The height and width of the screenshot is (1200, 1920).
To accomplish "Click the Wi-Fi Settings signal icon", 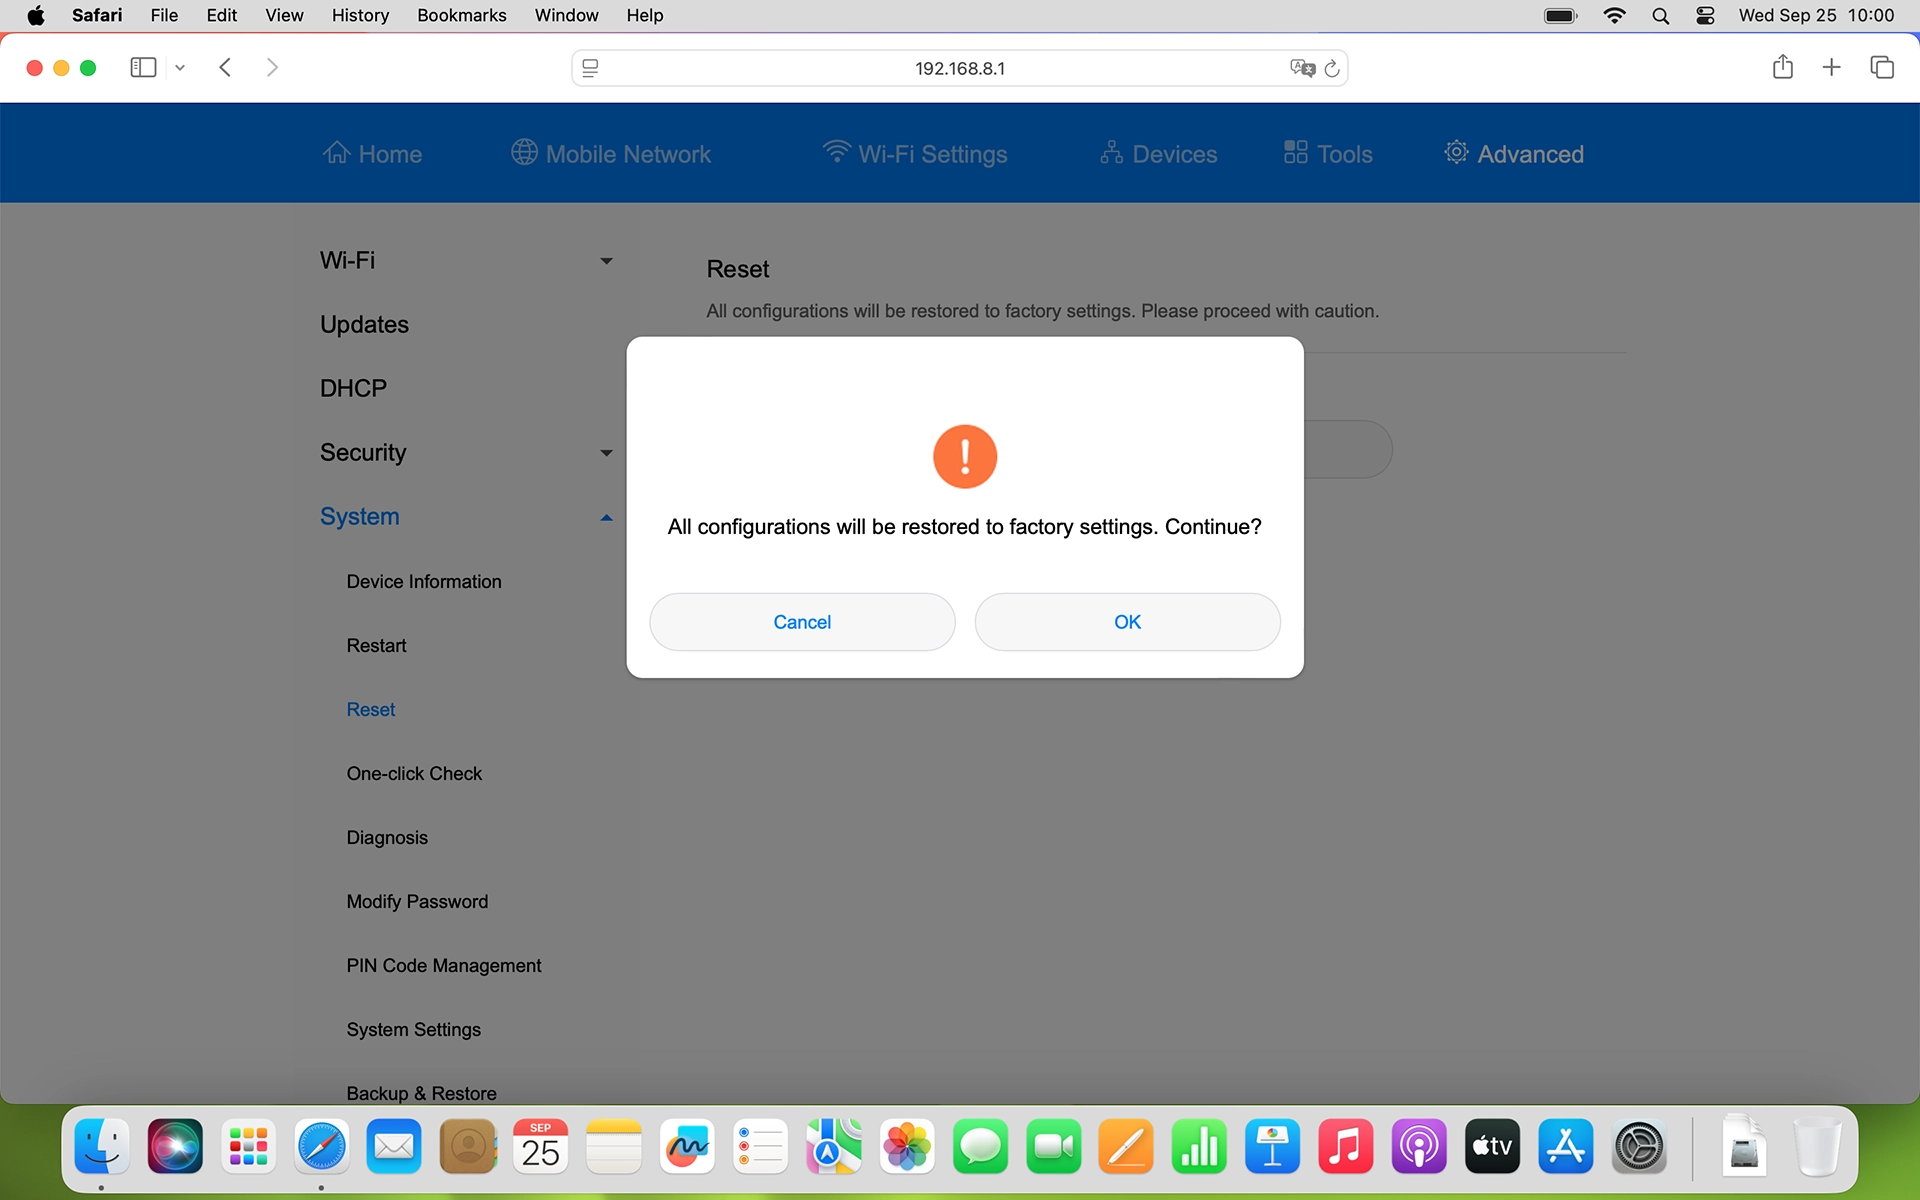I will coord(837,151).
